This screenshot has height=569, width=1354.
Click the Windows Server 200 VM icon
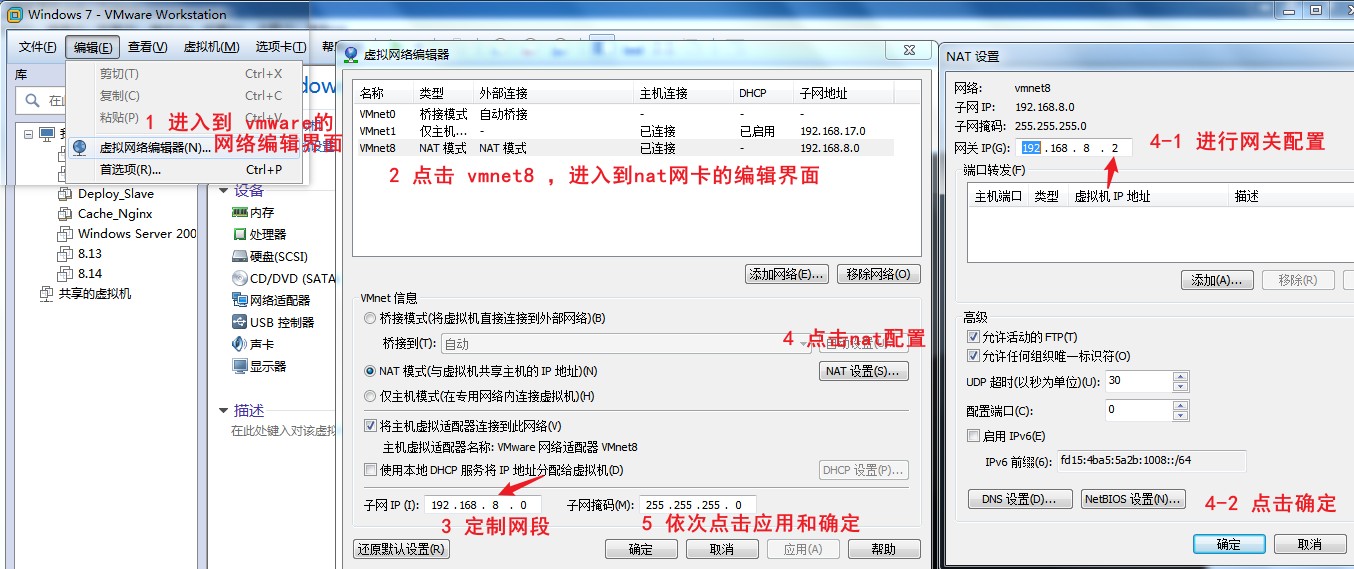pyautogui.click(x=65, y=234)
